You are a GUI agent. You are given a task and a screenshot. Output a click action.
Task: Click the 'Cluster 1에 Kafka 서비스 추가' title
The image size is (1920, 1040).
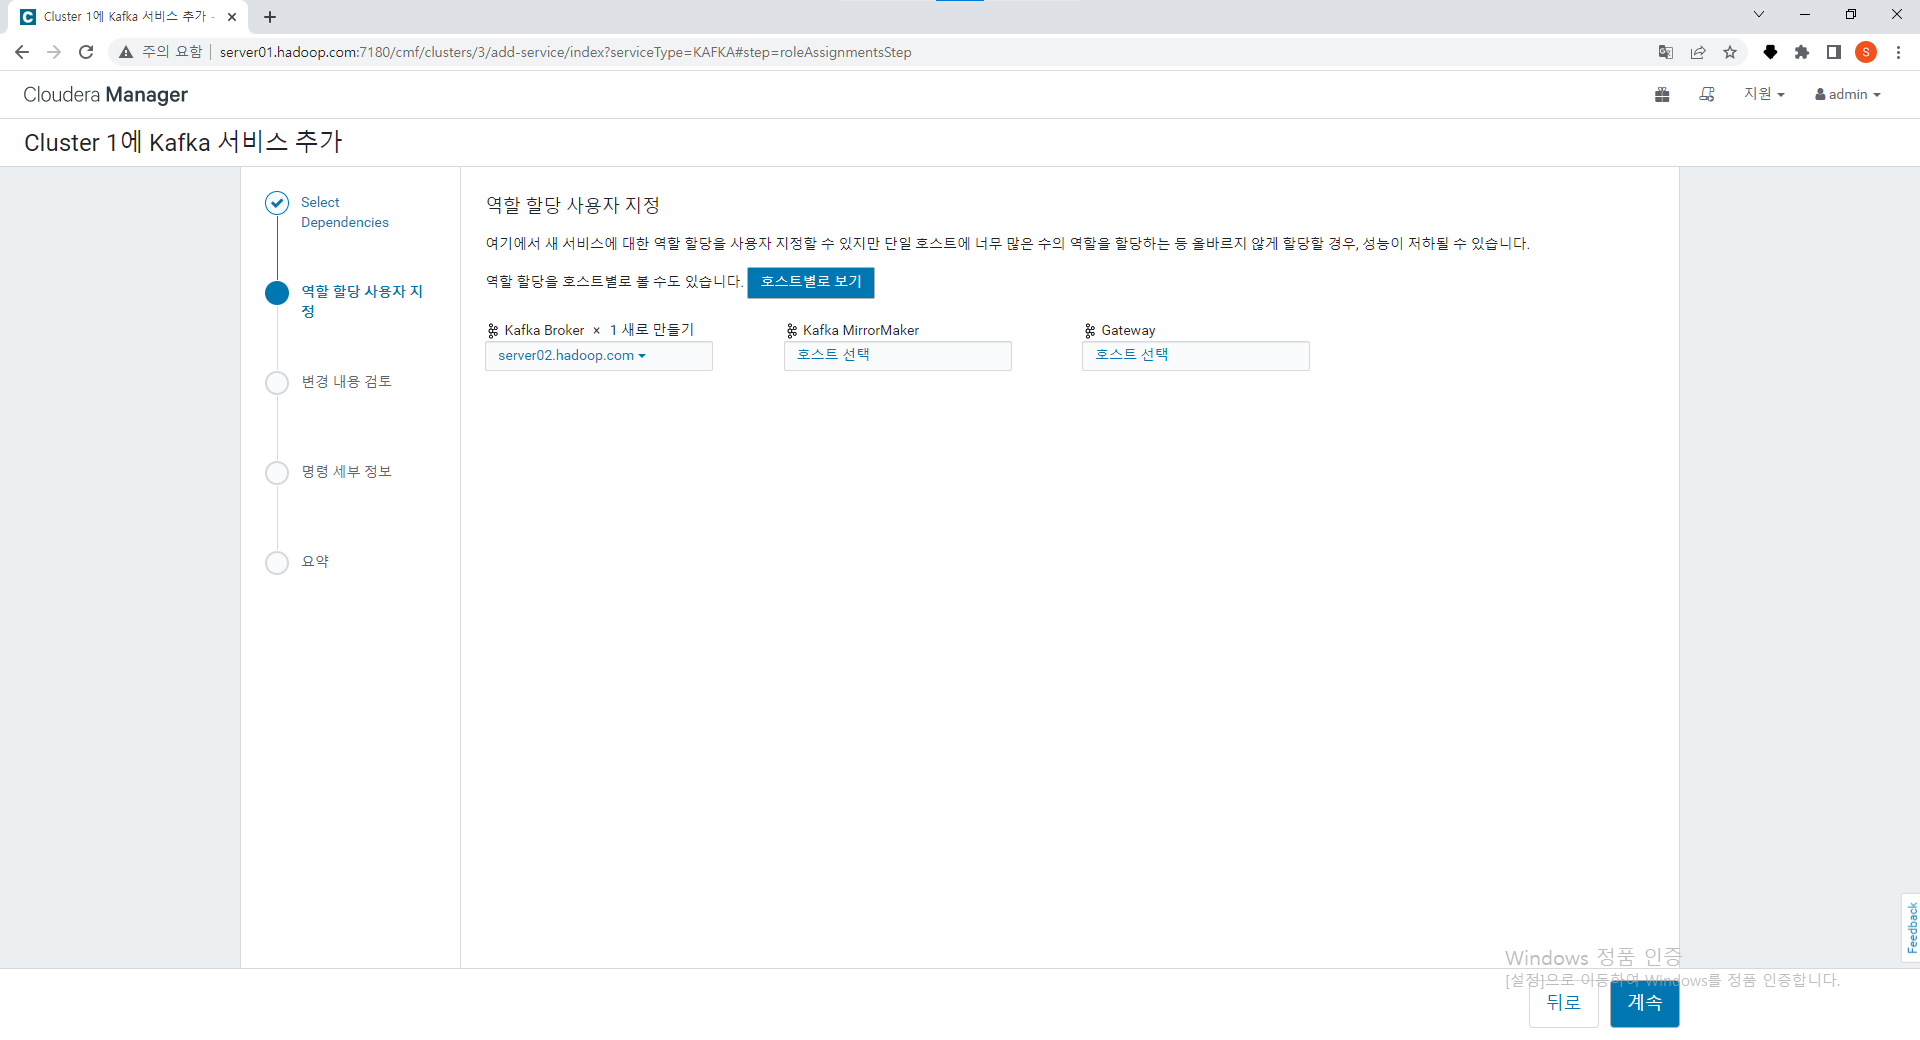[x=183, y=142]
